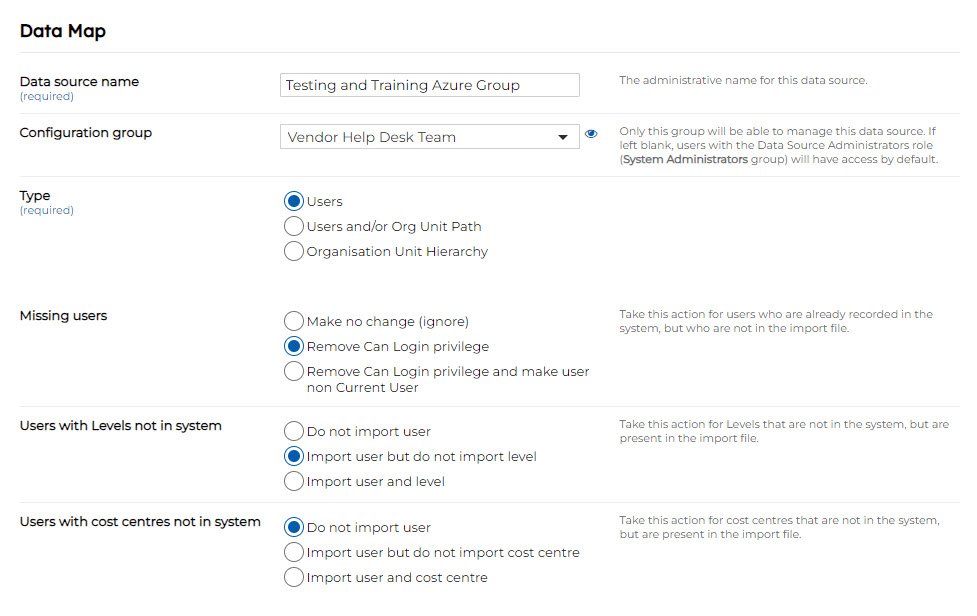Click the Configuration group label
Image resolution: width=977 pixels, height=616 pixels.
(x=86, y=132)
